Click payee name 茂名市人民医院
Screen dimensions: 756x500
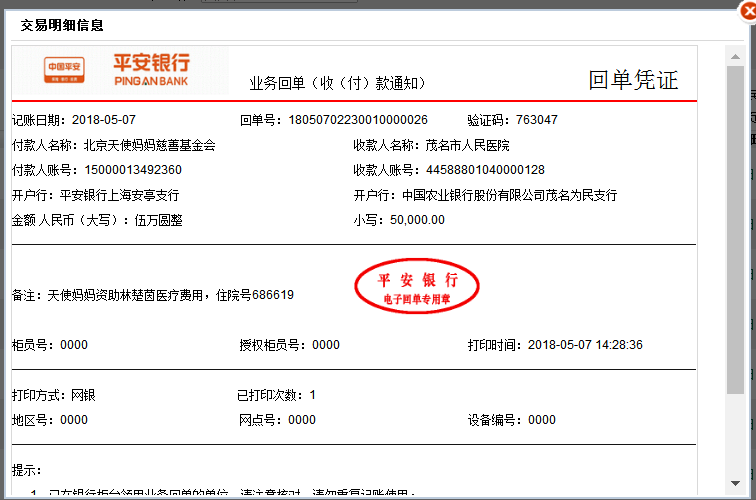tap(467, 145)
